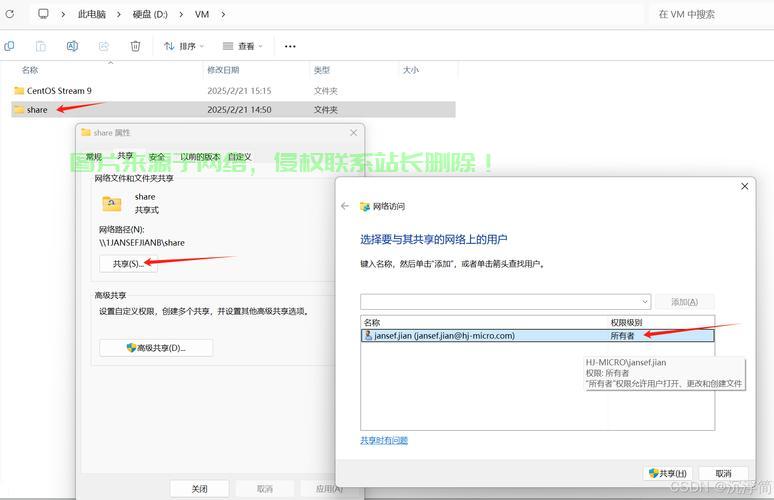
Task: Click Date modified column header
Action: [223, 70]
